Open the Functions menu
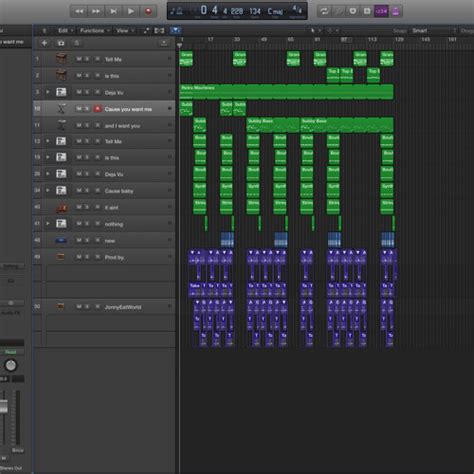The image size is (474, 474). coord(95,31)
